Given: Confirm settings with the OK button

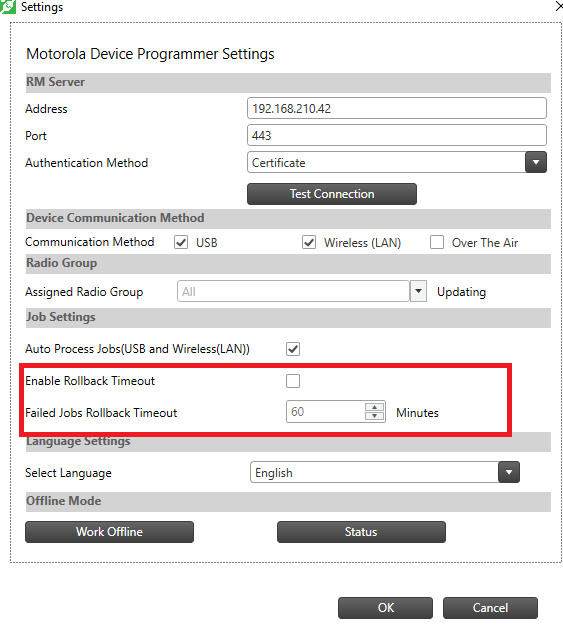Looking at the screenshot, I should [385, 608].
